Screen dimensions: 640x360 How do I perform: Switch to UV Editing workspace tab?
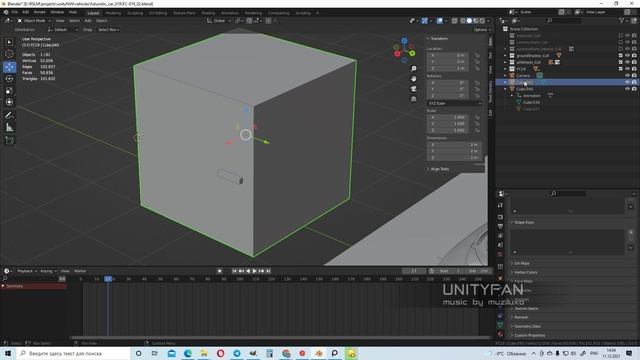tap(158, 13)
